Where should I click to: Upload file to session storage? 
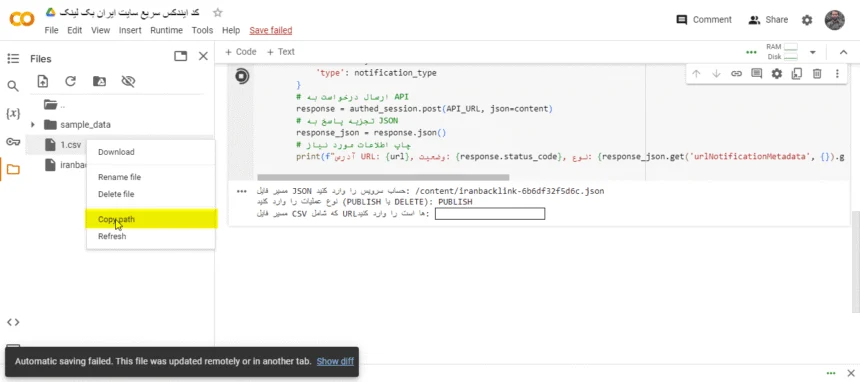[42, 81]
